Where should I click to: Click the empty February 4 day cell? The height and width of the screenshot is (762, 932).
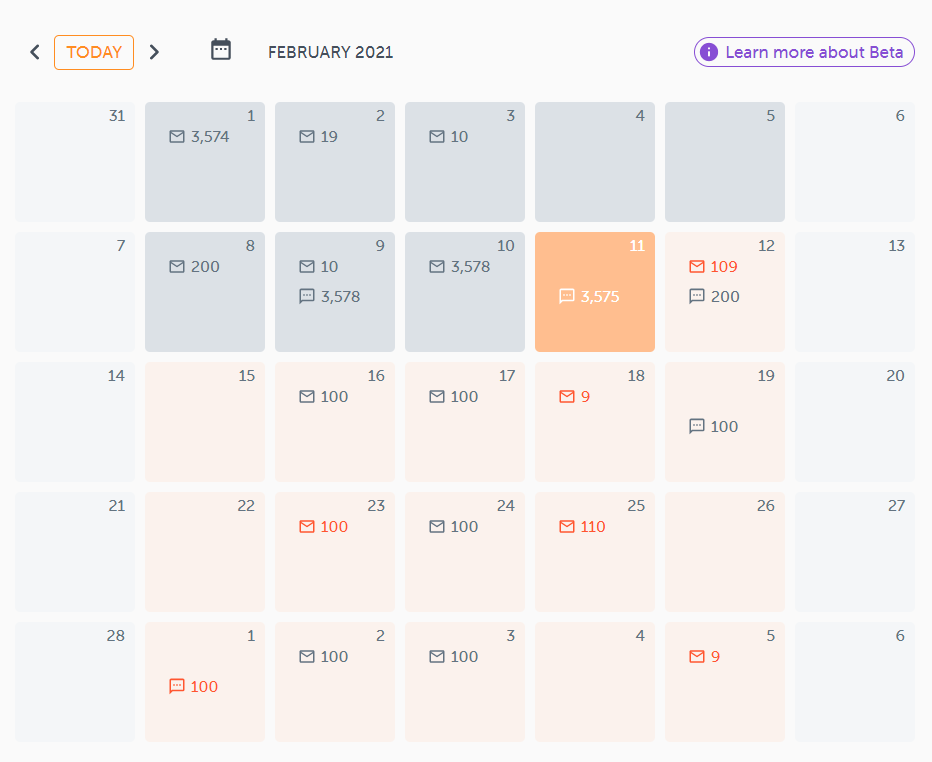tap(595, 162)
